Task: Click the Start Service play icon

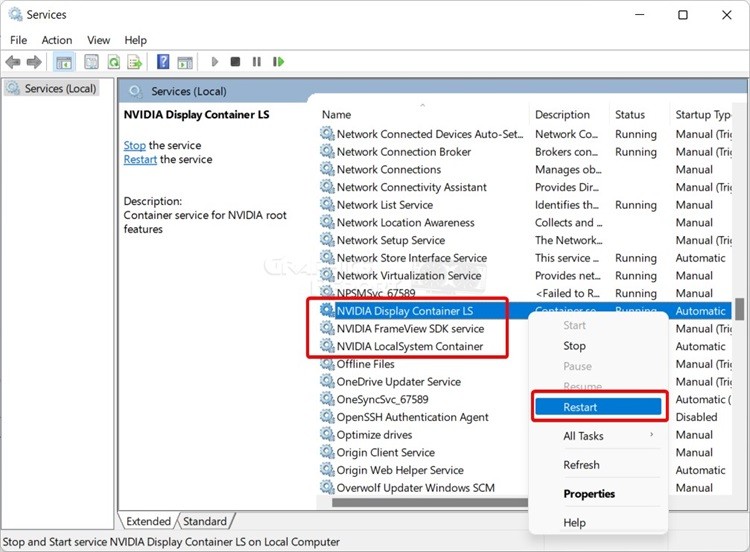Action: click(215, 62)
